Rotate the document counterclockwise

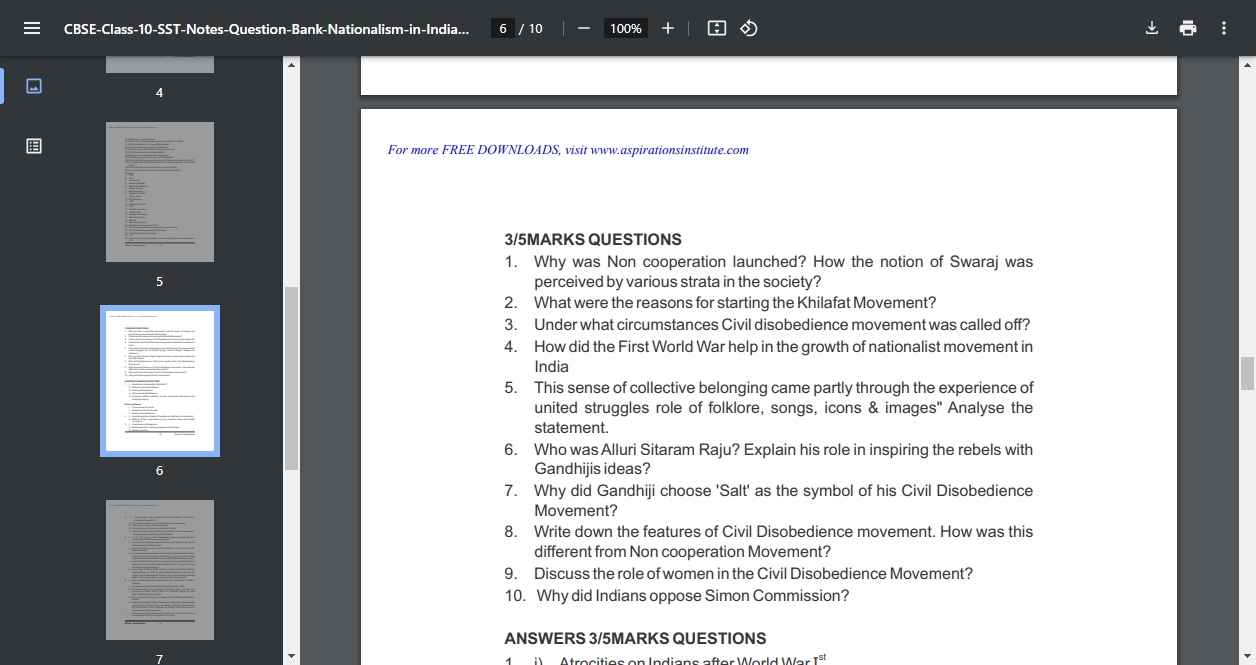pos(749,28)
